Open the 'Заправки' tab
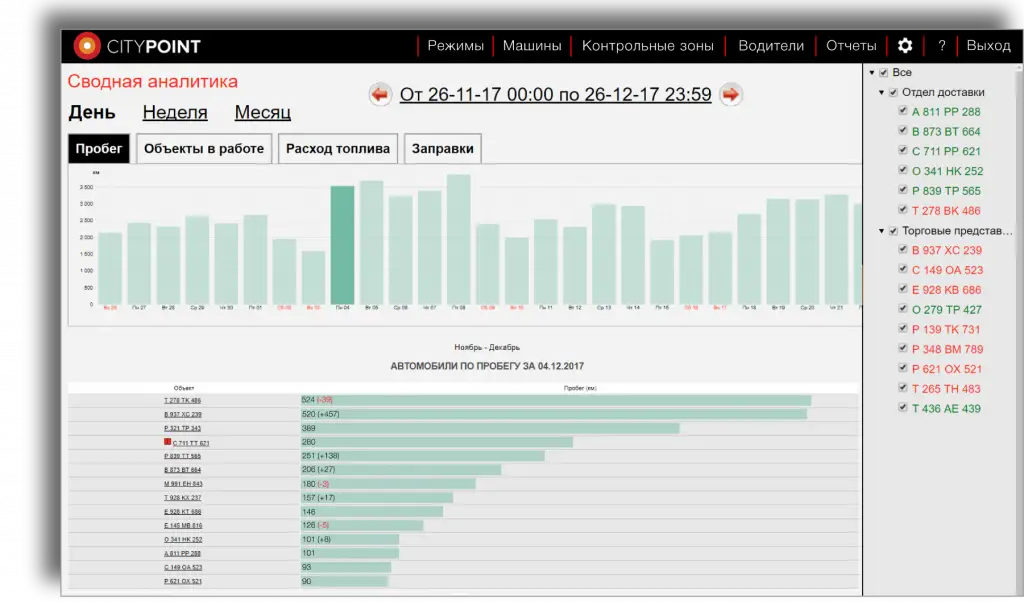The height and width of the screenshot is (604, 1024). coord(442,149)
